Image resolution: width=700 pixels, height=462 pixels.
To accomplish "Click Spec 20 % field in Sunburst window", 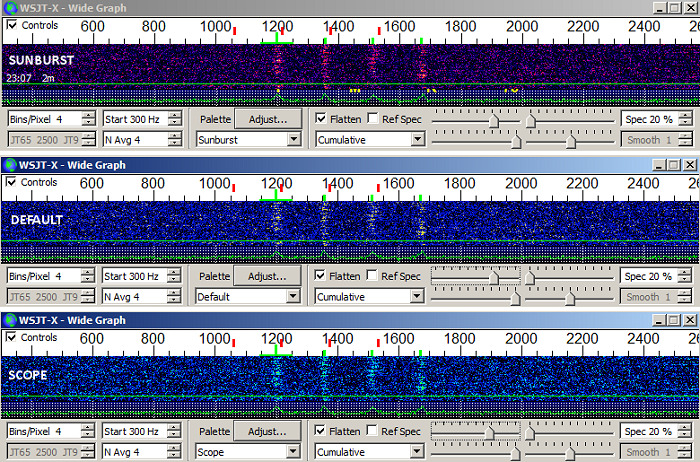I will (x=650, y=119).
